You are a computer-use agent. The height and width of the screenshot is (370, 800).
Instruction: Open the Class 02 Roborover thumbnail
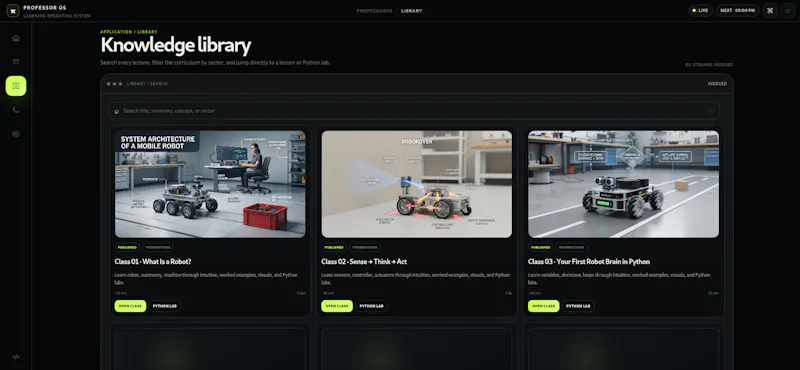(416, 184)
